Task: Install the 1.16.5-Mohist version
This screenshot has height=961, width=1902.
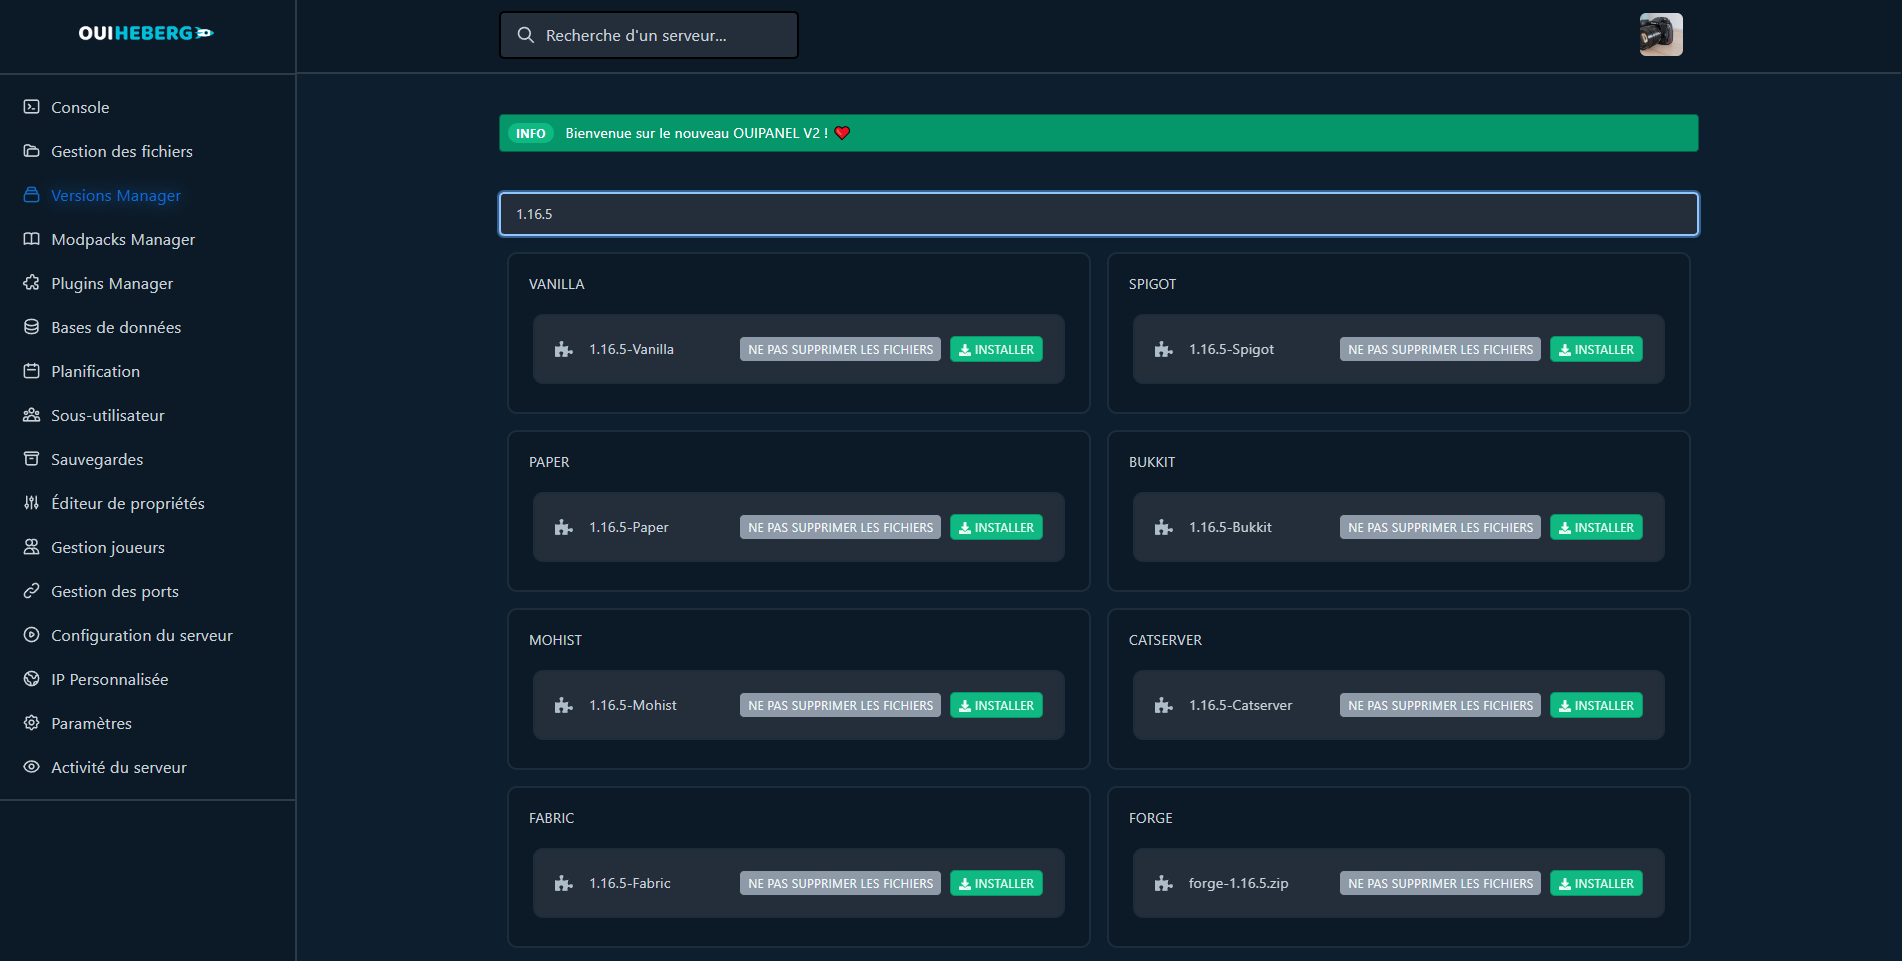Action: 996,705
